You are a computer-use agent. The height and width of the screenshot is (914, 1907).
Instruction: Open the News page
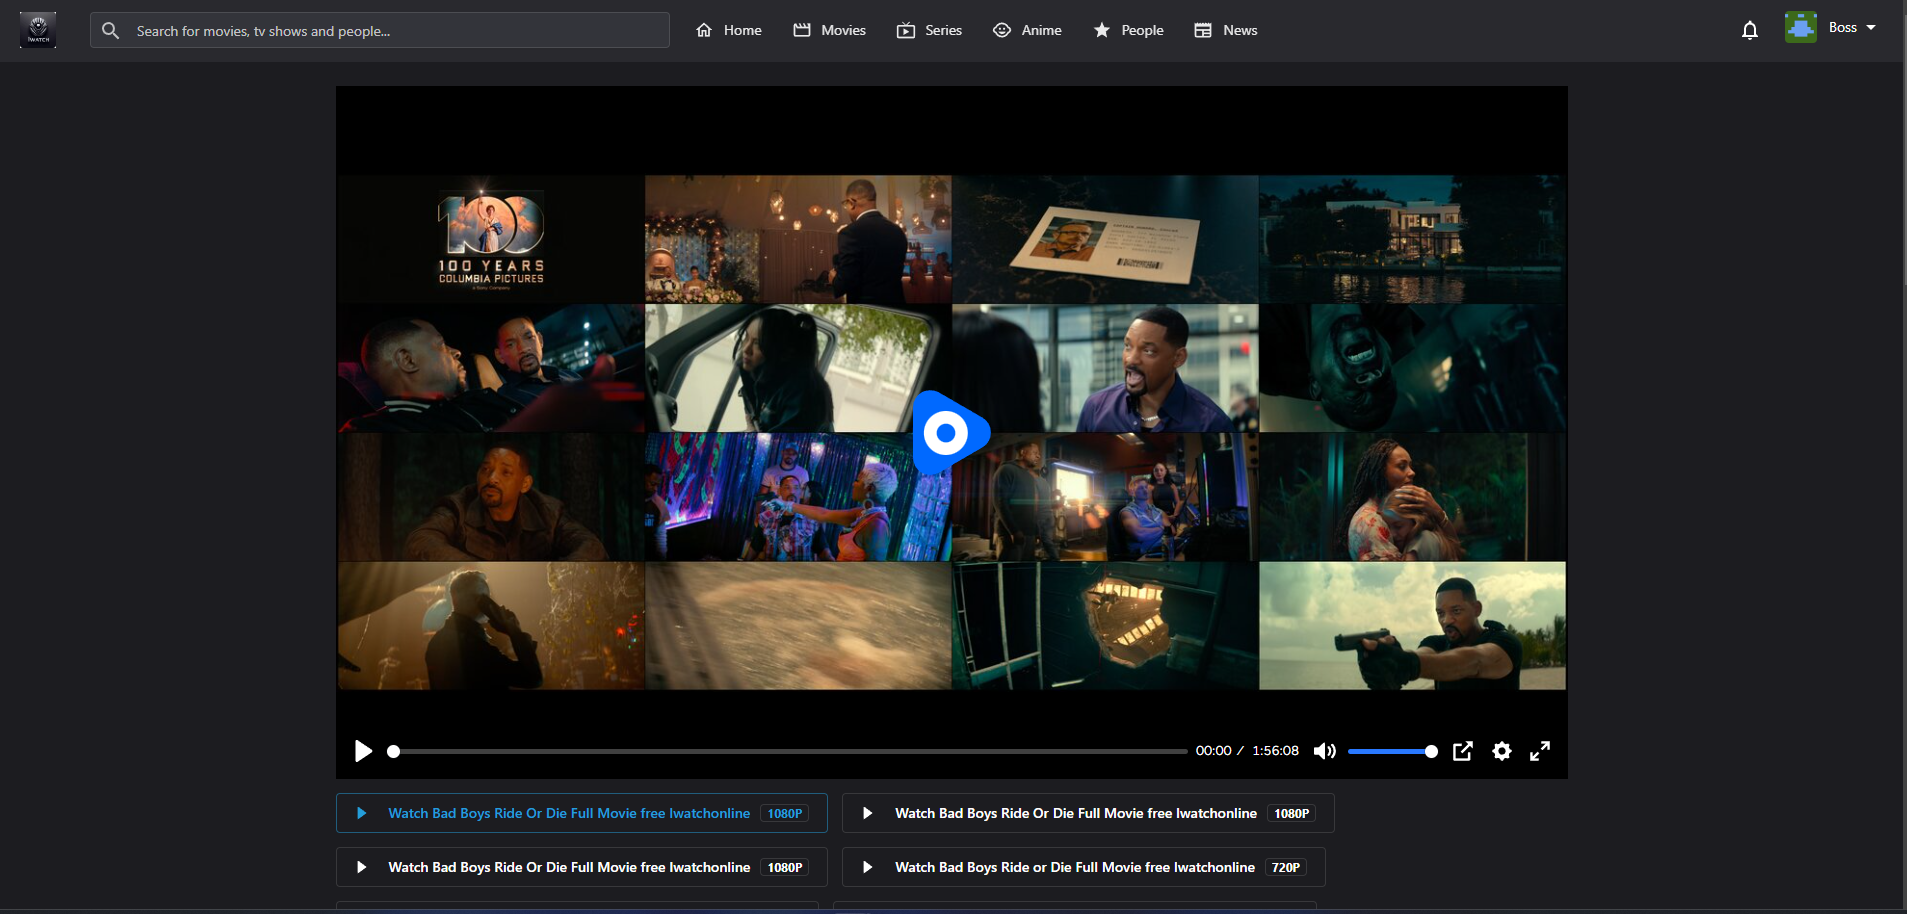(1226, 31)
